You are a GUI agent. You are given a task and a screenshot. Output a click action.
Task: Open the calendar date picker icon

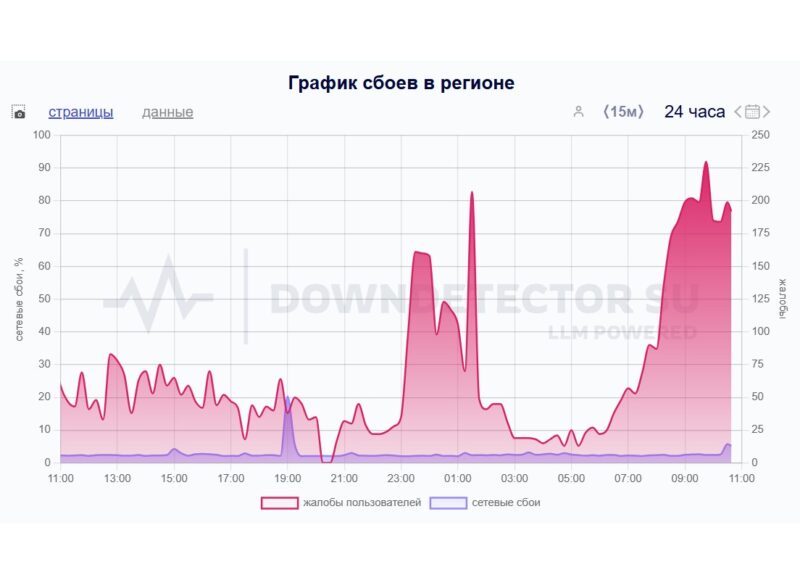click(x=754, y=112)
